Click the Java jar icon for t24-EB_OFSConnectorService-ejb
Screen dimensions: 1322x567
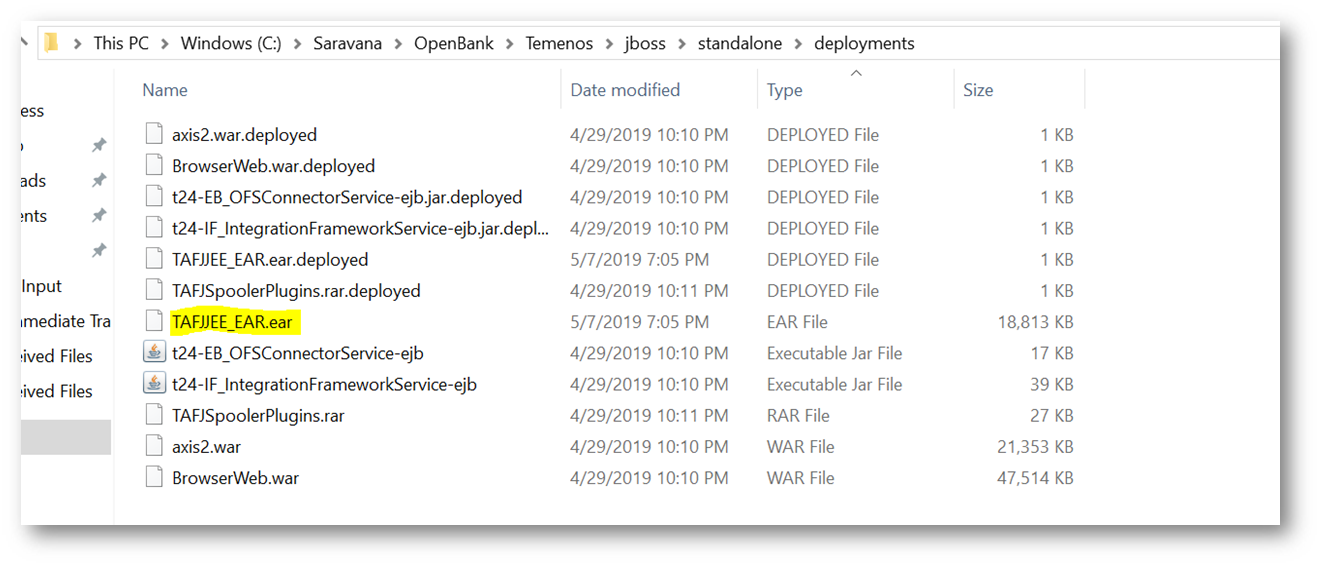coord(154,353)
